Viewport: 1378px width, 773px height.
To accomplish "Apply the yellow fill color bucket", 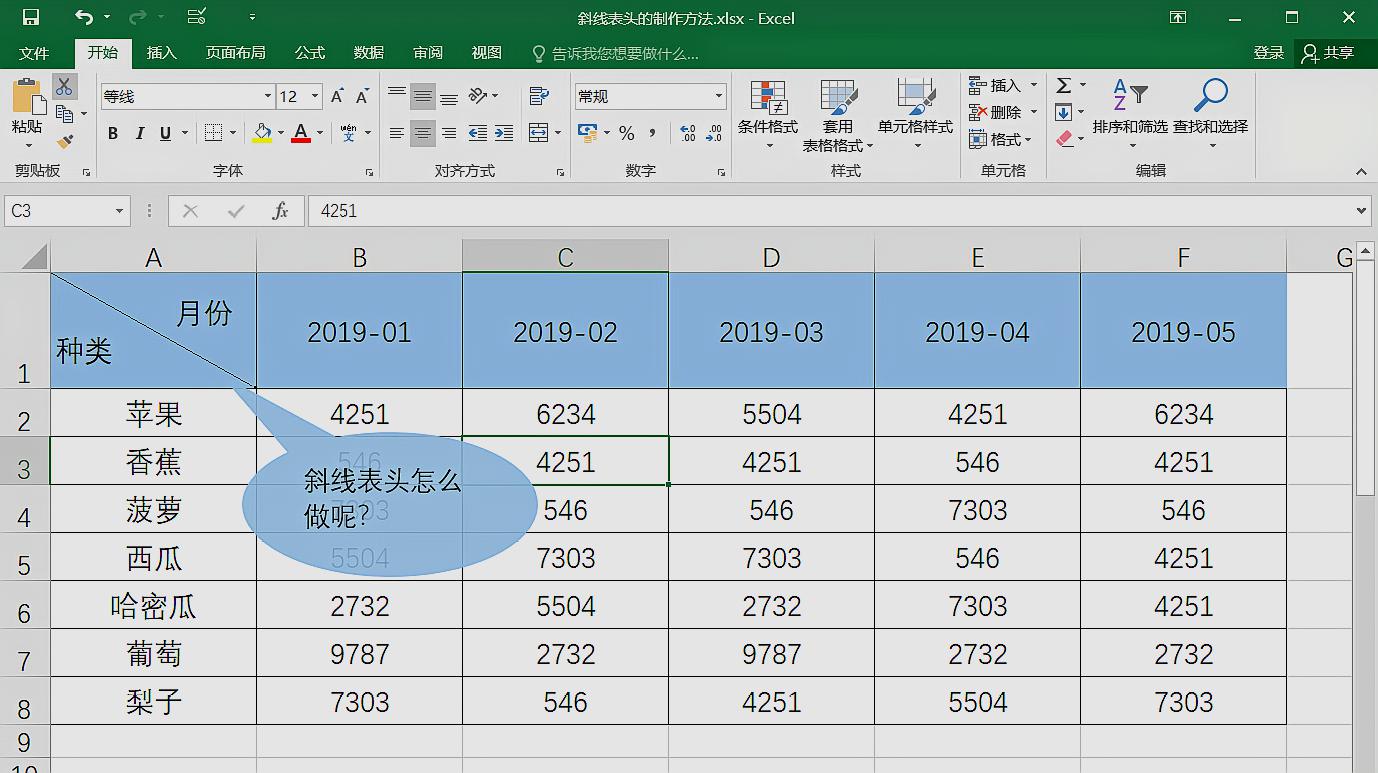I will click(262, 133).
